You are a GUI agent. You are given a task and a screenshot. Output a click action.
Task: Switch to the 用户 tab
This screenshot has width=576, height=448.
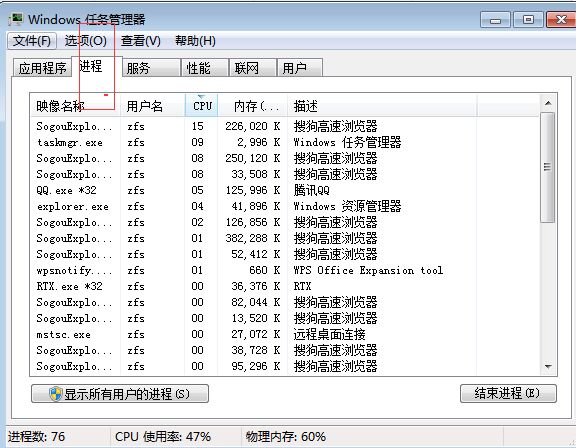pyautogui.click(x=300, y=68)
